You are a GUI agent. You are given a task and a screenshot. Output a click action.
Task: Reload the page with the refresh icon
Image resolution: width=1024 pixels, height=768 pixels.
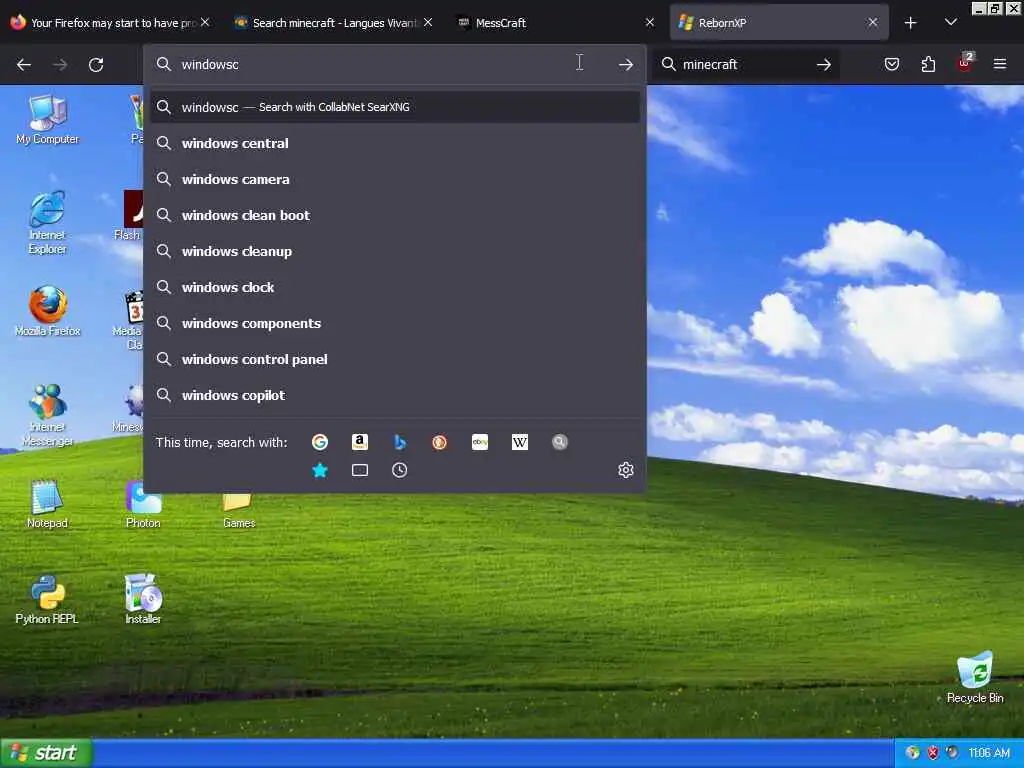point(96,65)
